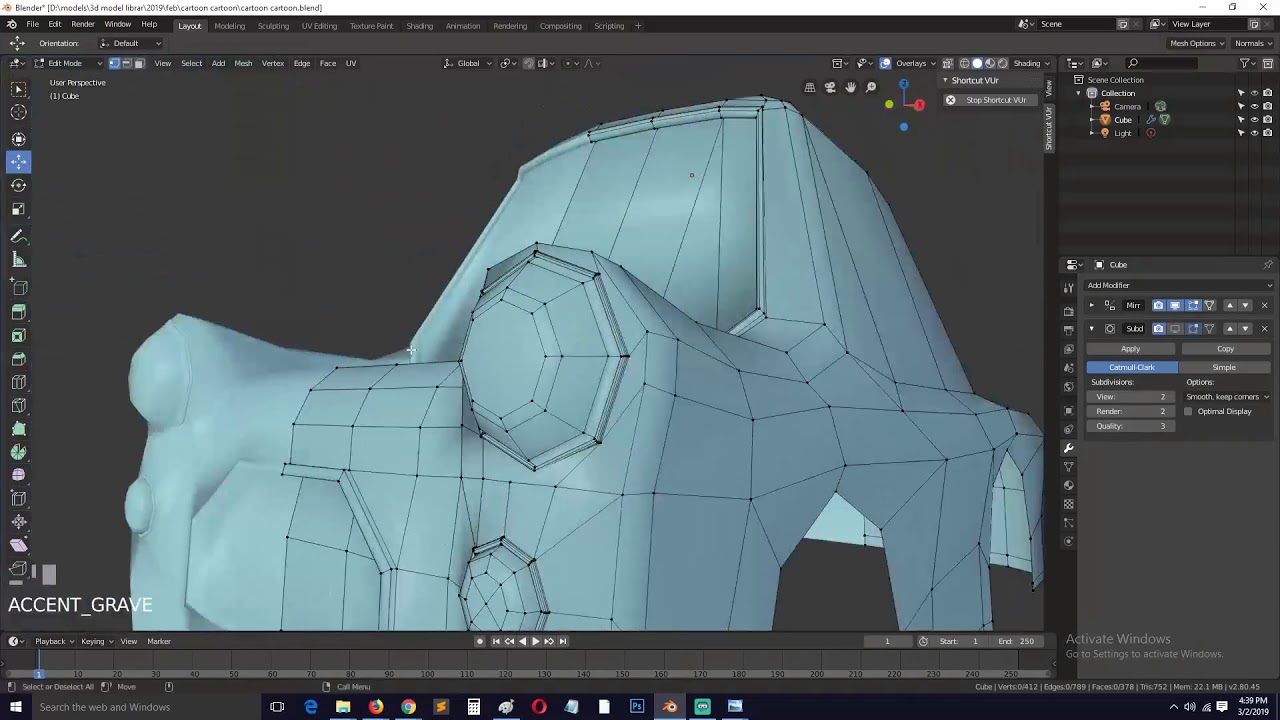Select the Poly Build tool
1280x720 pixels.
[x=18, y=428]
